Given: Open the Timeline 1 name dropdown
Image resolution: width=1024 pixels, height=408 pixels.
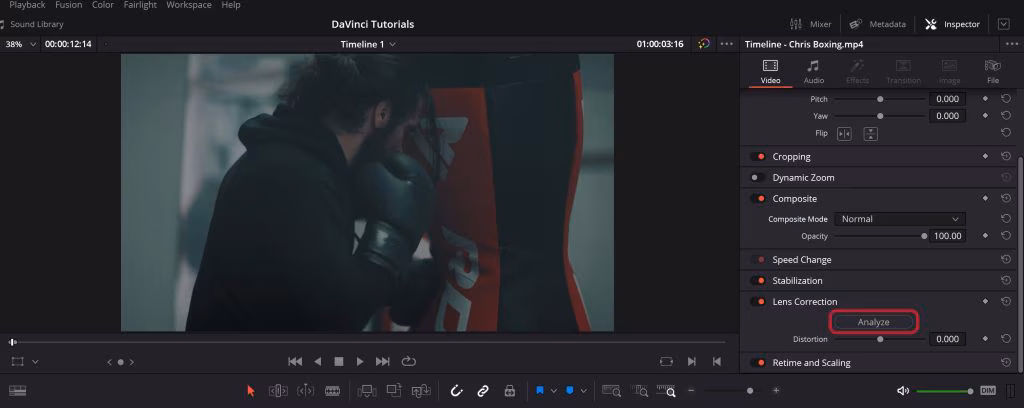Looking at the screenshot, I should click(x=368, y=44).
